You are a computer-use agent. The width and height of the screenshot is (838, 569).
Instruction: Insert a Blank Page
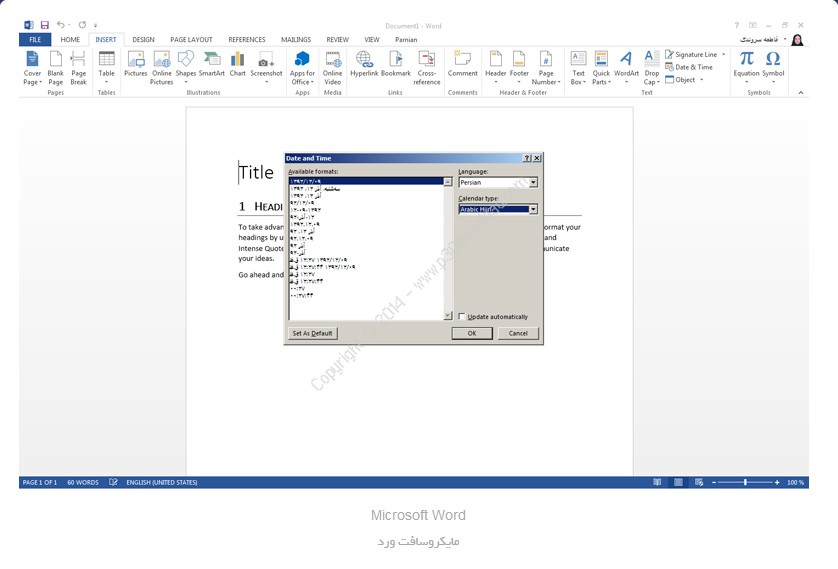[x=56, y=68]
